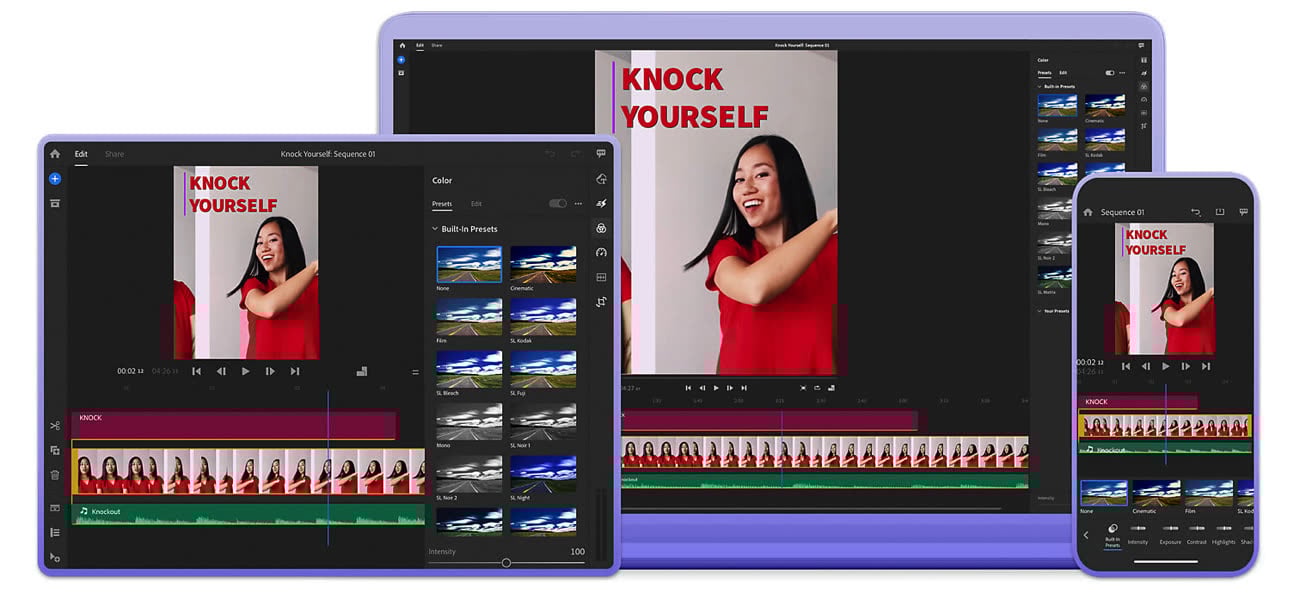Viewport: 1300px width, 607px height.
Task: Duplicate the clip using tablet's duplicate icon
Action: pos(55,450)
